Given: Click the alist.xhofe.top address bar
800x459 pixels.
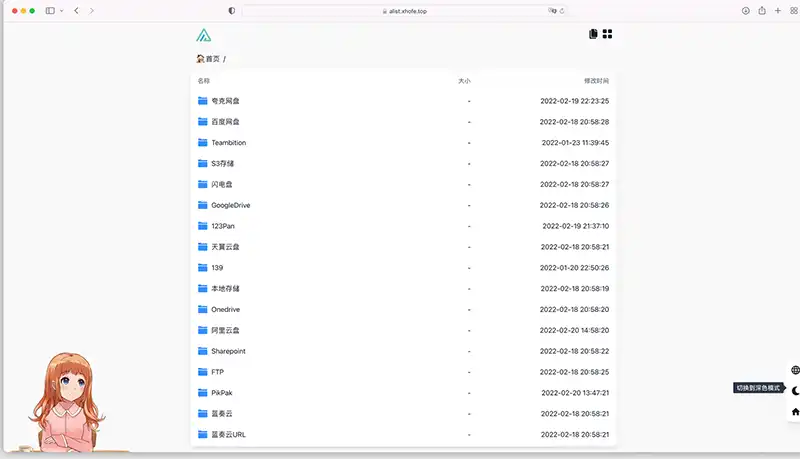Looking at the screenshot, I should coord(405,11).
